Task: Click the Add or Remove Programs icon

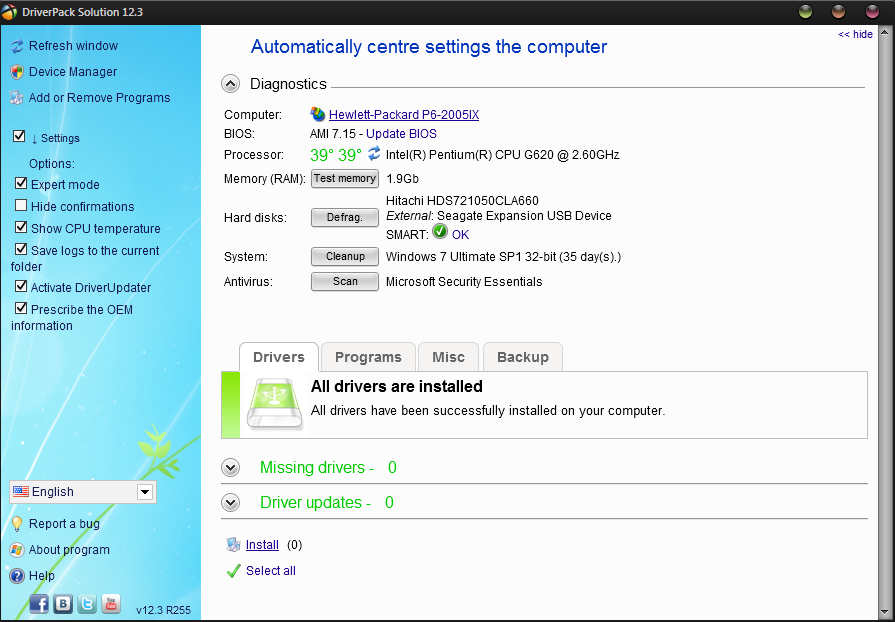Action: pyautogui.click(x=17, y=98)
